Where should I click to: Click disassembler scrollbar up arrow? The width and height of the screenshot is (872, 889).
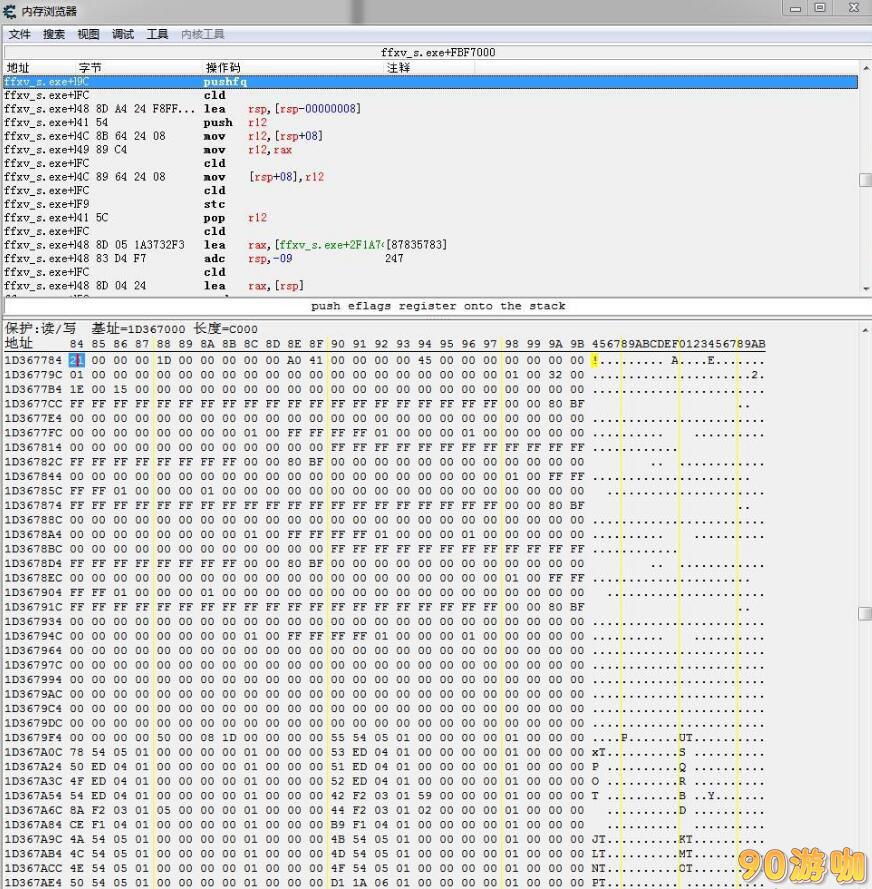[865, 68]
